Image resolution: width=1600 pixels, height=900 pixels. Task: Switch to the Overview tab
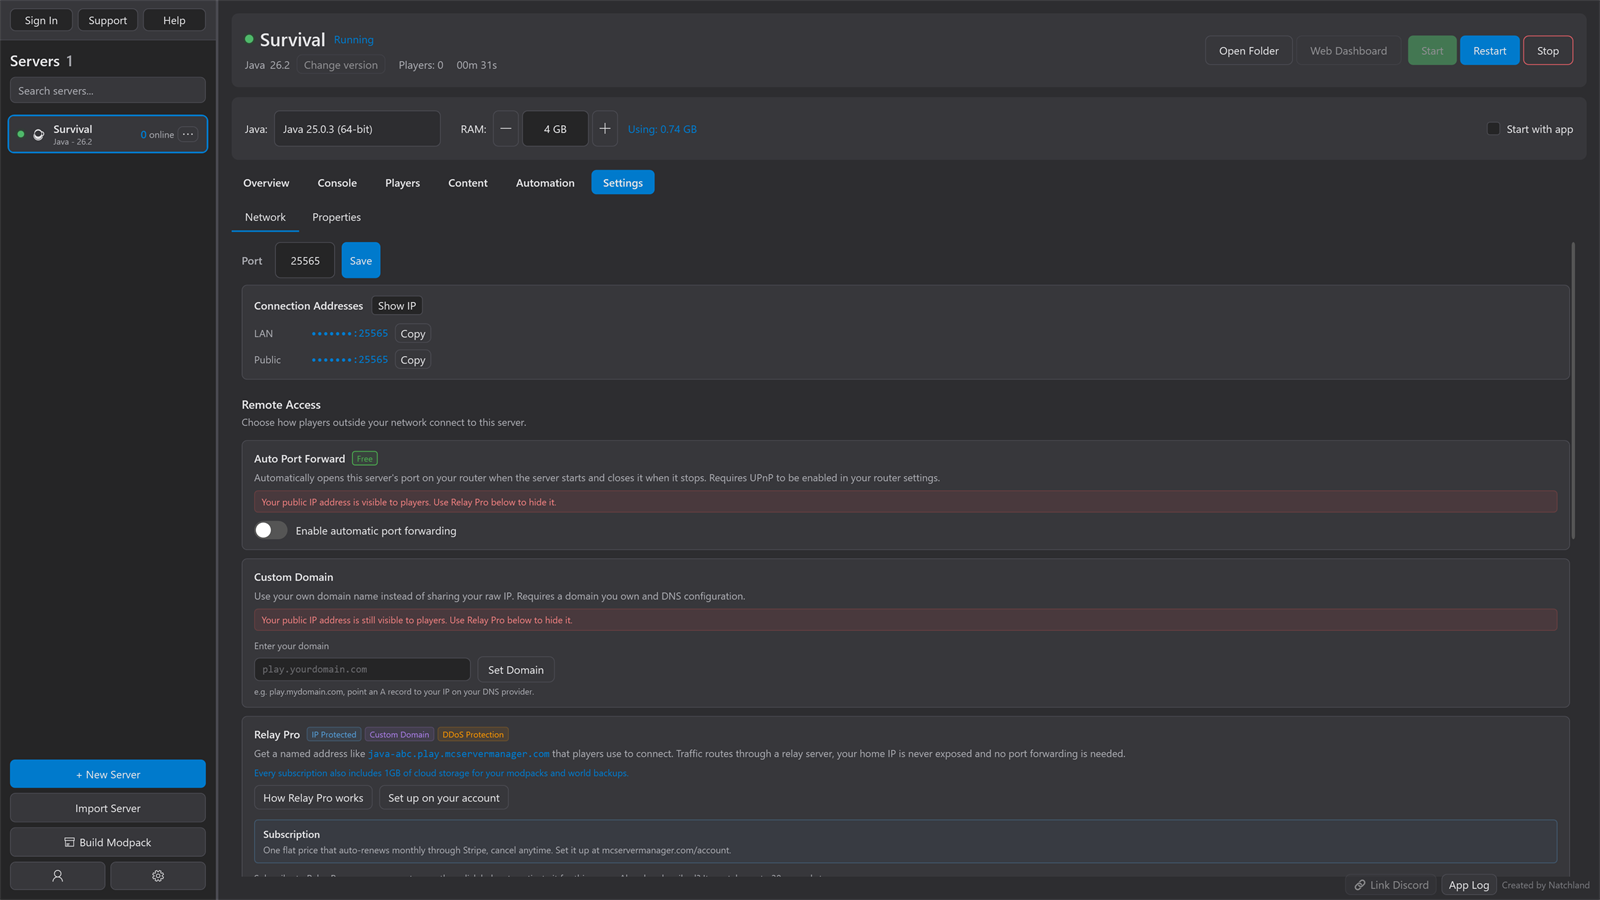[266, 183]
